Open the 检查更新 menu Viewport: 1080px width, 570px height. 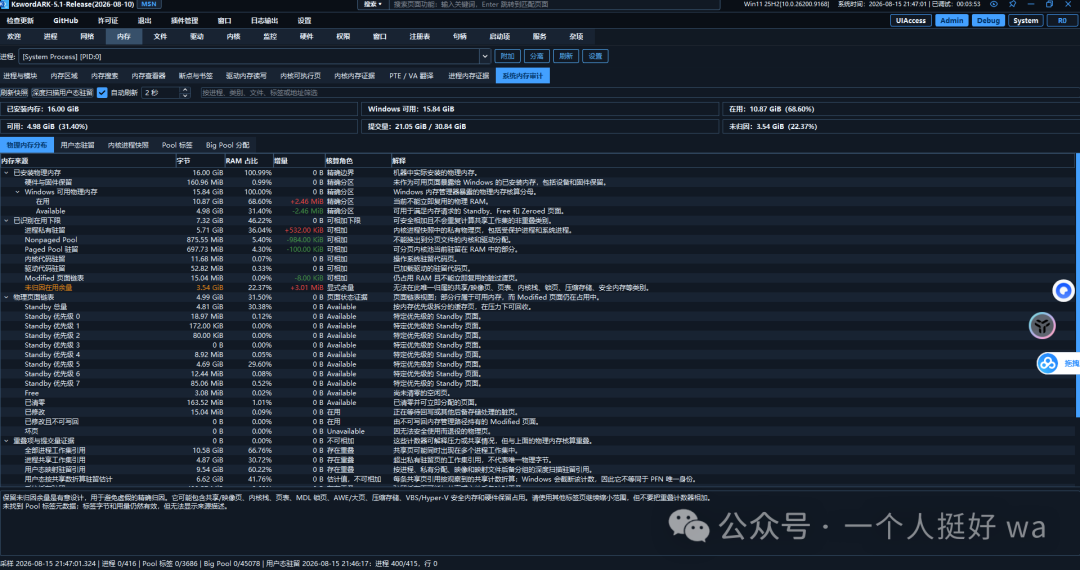click(x=20, y=21)
